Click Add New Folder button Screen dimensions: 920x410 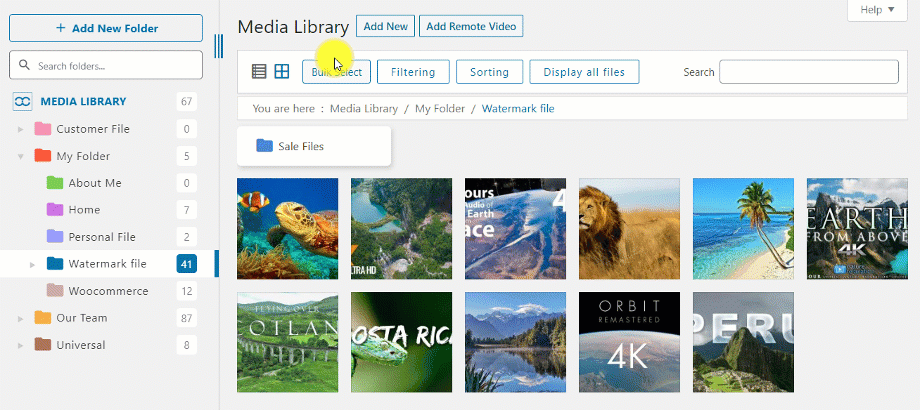[106, 28]
